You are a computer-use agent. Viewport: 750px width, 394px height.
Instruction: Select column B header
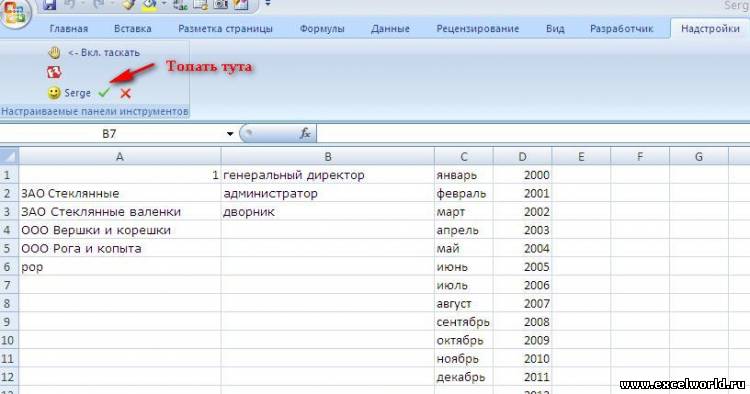click(x=328, y=156)
